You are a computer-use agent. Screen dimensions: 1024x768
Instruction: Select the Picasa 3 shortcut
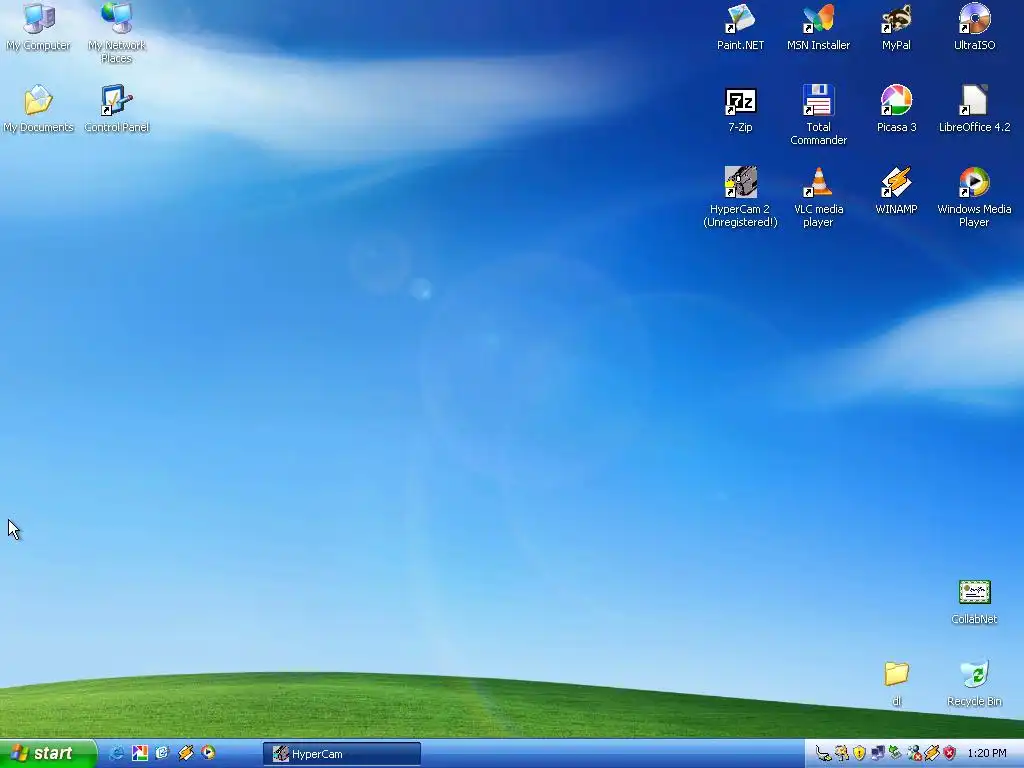click(896, 108)
